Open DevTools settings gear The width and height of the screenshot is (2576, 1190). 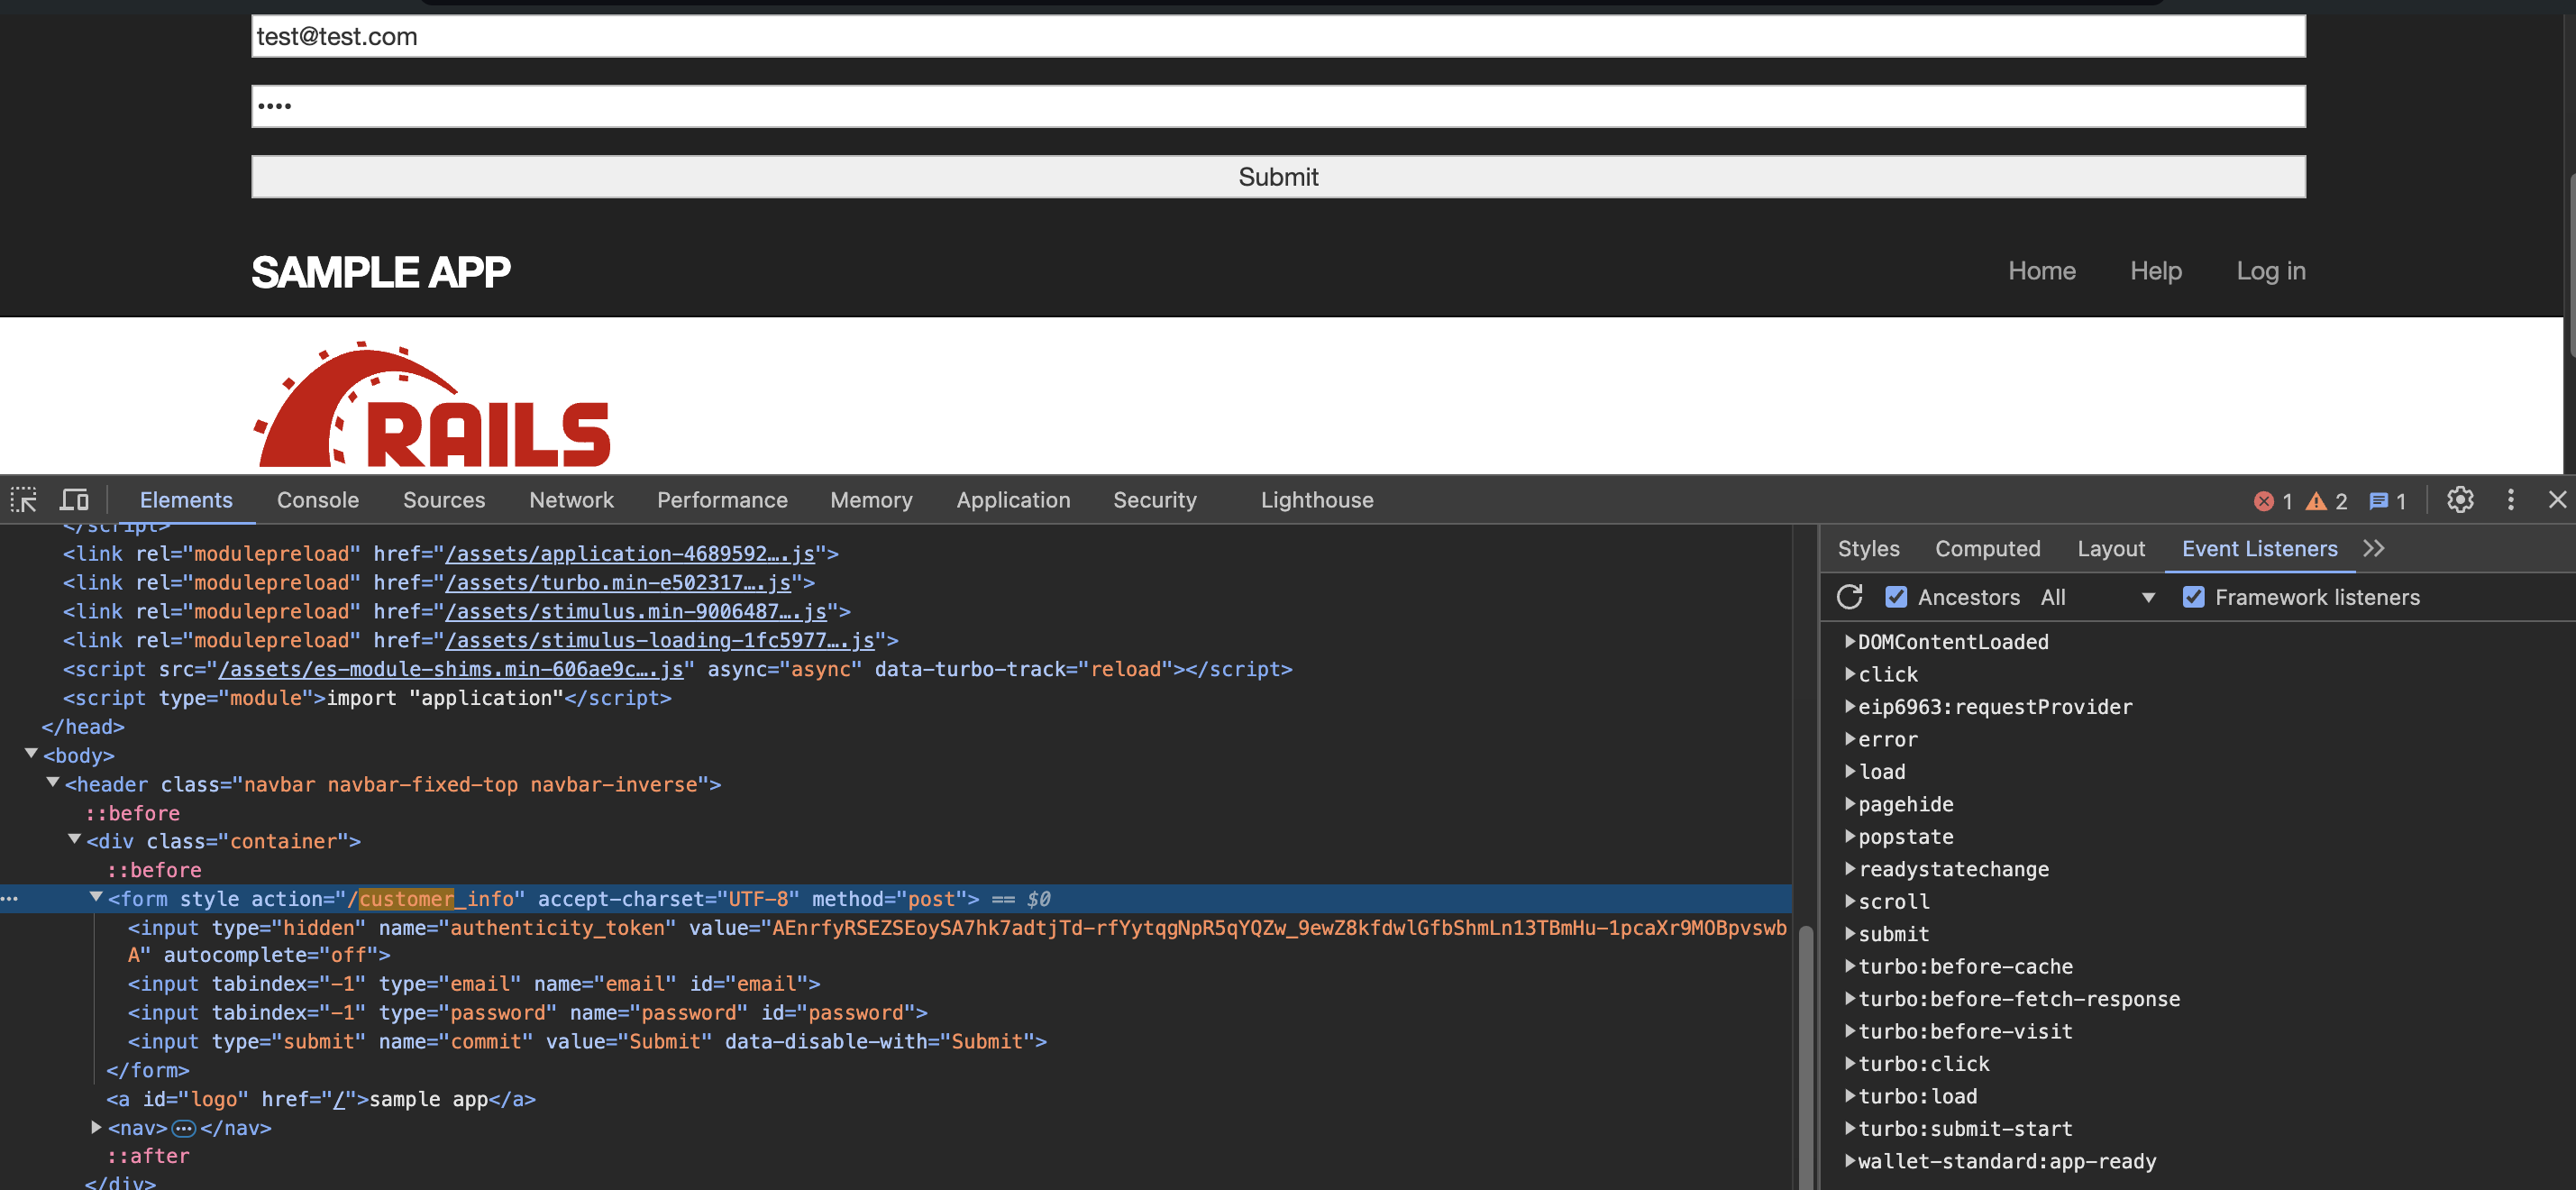2460,500
